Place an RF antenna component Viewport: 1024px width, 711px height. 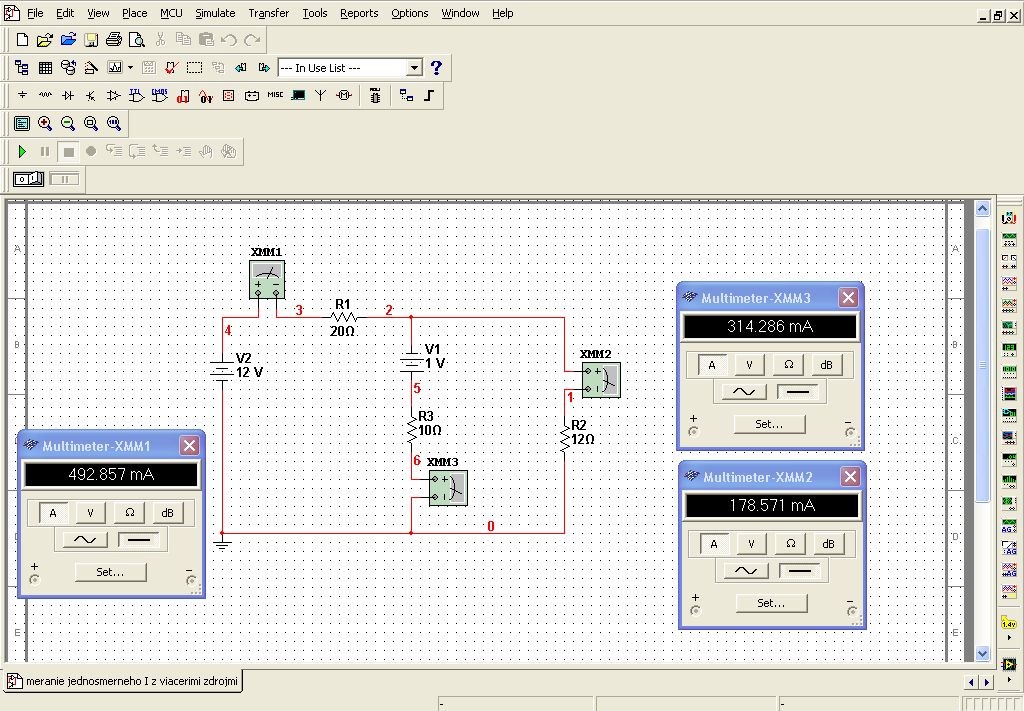point(321,95)
